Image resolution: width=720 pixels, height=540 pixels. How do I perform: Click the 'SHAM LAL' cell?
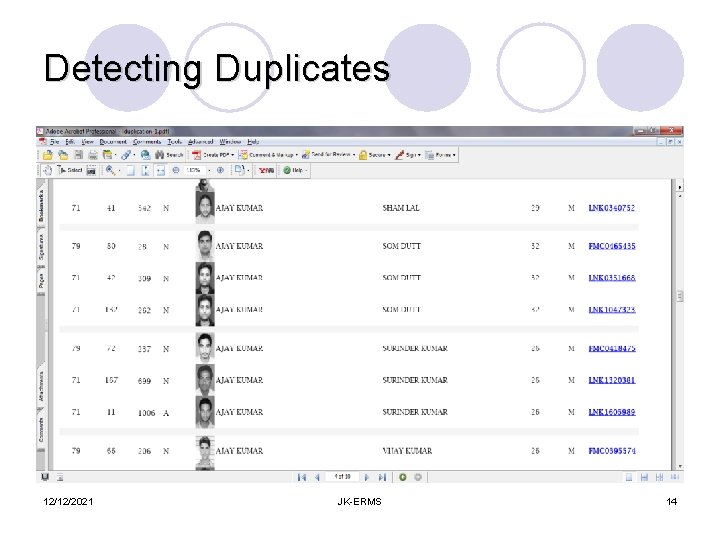tap(401, 208)
